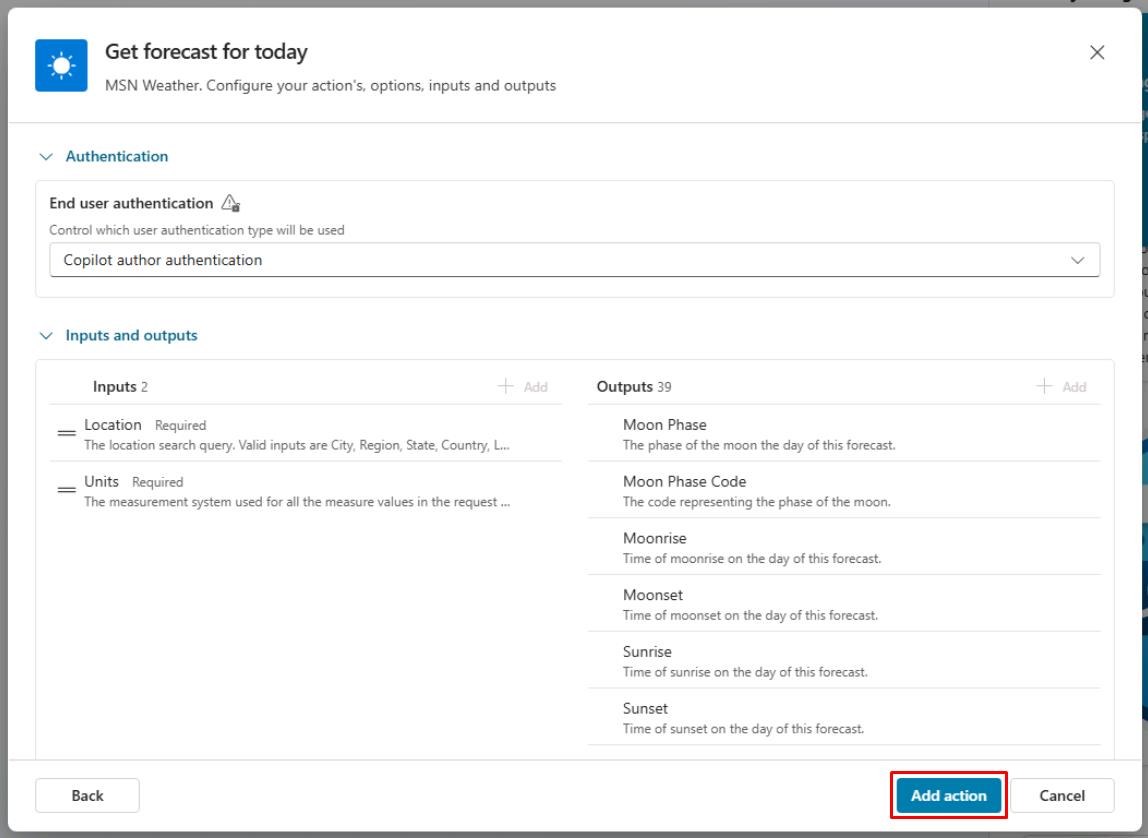Viewport: 1148px width, 838px height.
Task: Click the authentication warning icon
Action: (230, 204)
